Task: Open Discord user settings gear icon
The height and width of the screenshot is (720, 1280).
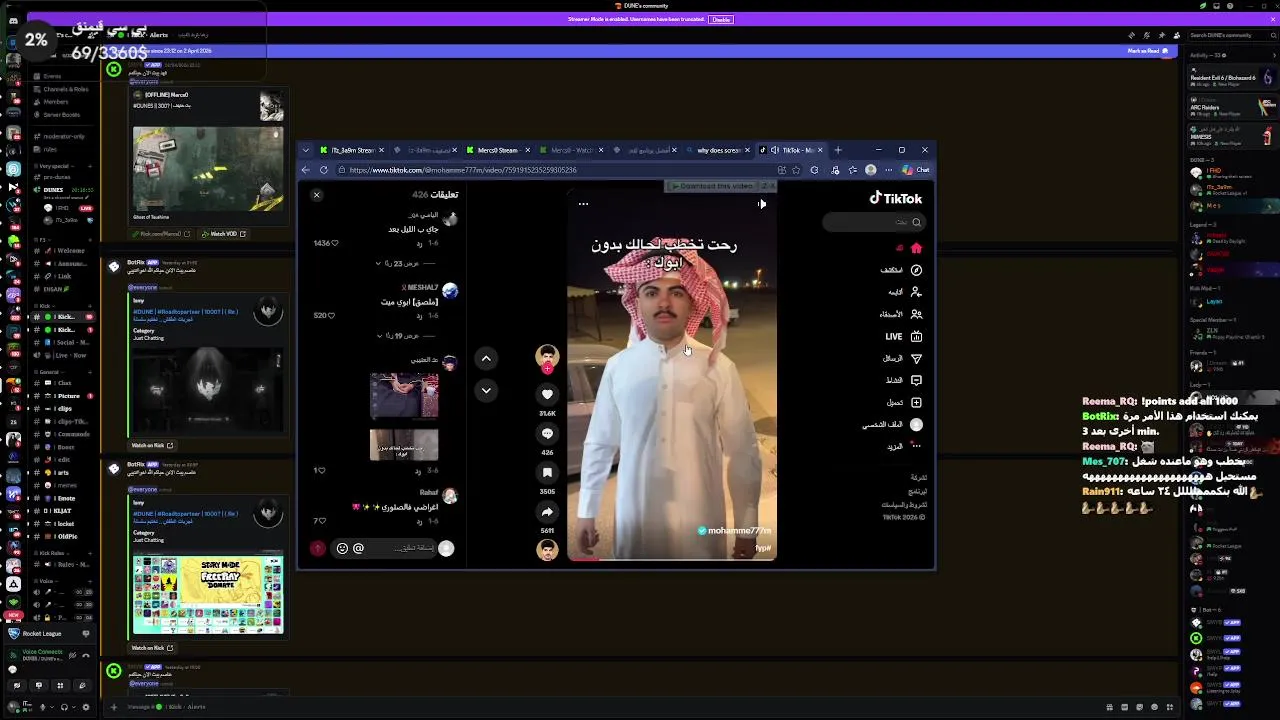Action: point(86,707)
